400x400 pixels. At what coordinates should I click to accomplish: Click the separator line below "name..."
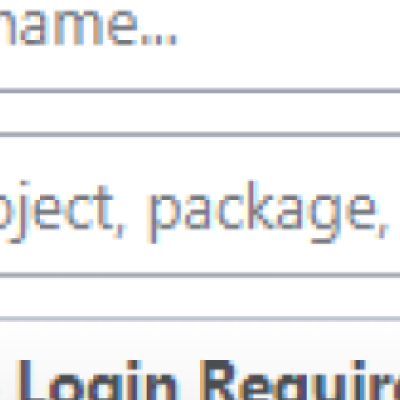pos(200,91)
